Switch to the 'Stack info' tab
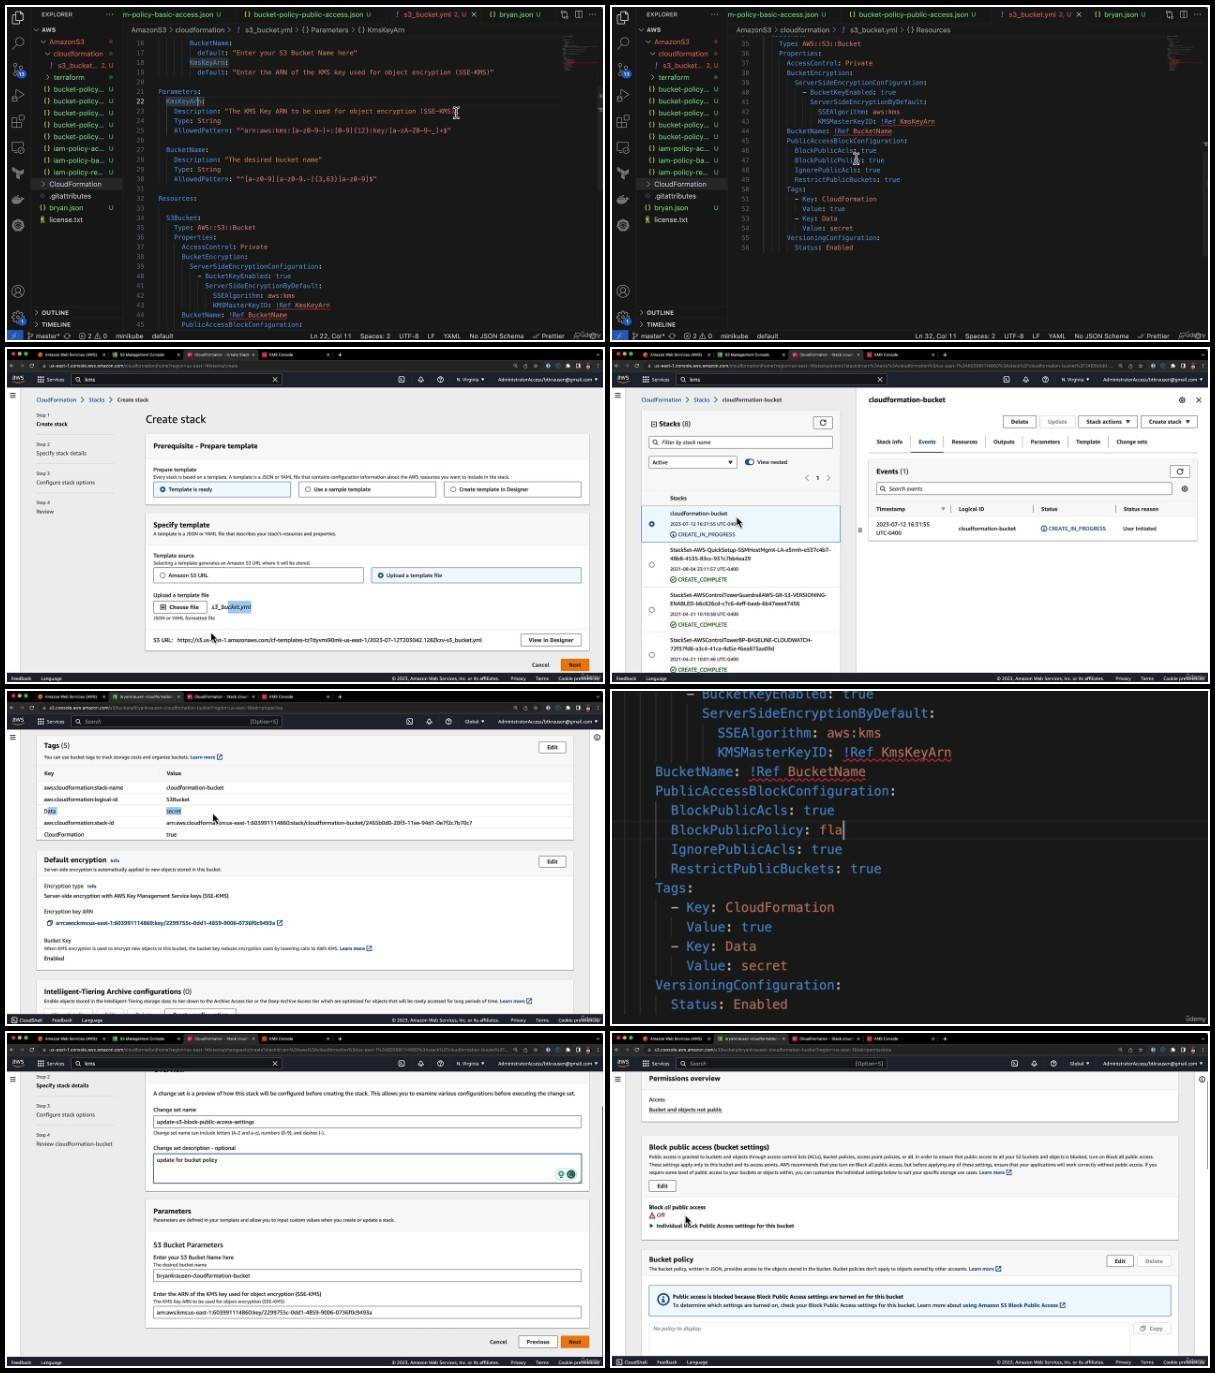This screenshot has width=1215, height=1373. point(889,442)
